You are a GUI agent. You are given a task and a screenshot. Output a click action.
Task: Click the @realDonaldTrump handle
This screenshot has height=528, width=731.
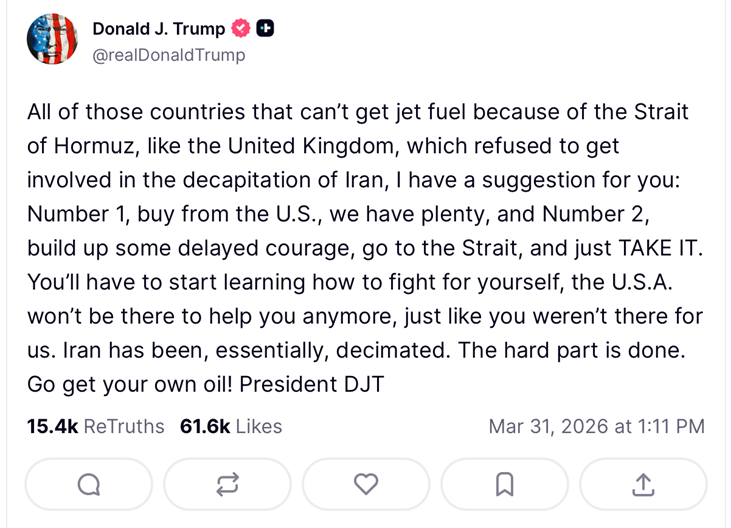click(x=168, y=55)
